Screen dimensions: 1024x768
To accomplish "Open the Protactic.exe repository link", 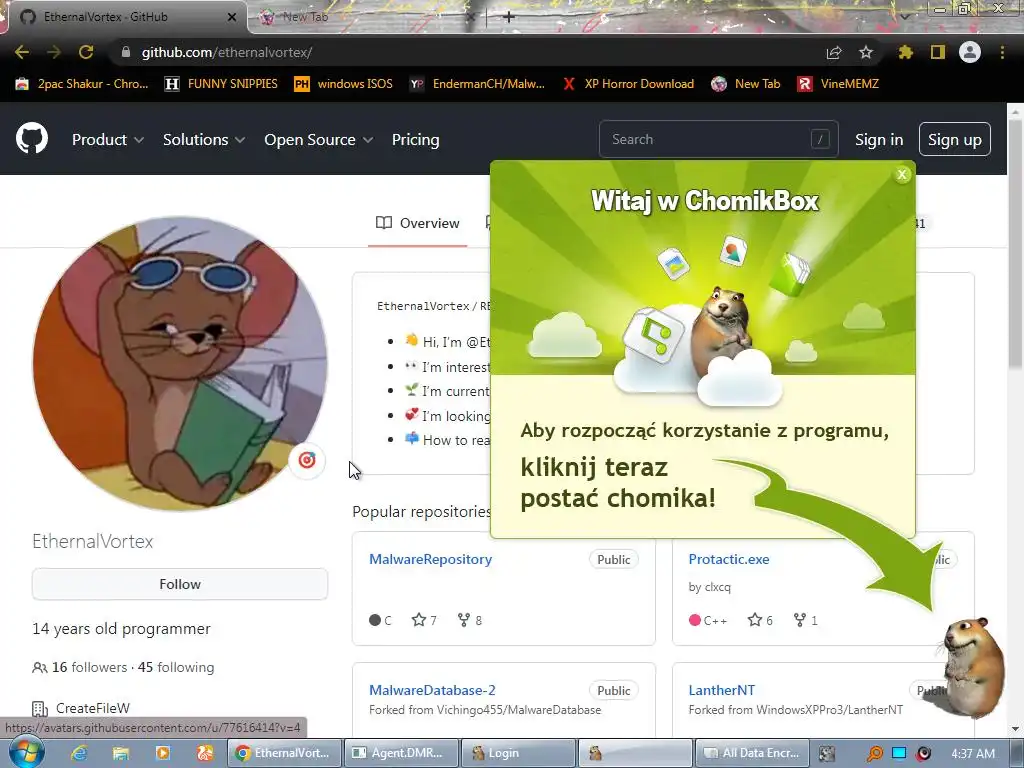I will (729, 559).
